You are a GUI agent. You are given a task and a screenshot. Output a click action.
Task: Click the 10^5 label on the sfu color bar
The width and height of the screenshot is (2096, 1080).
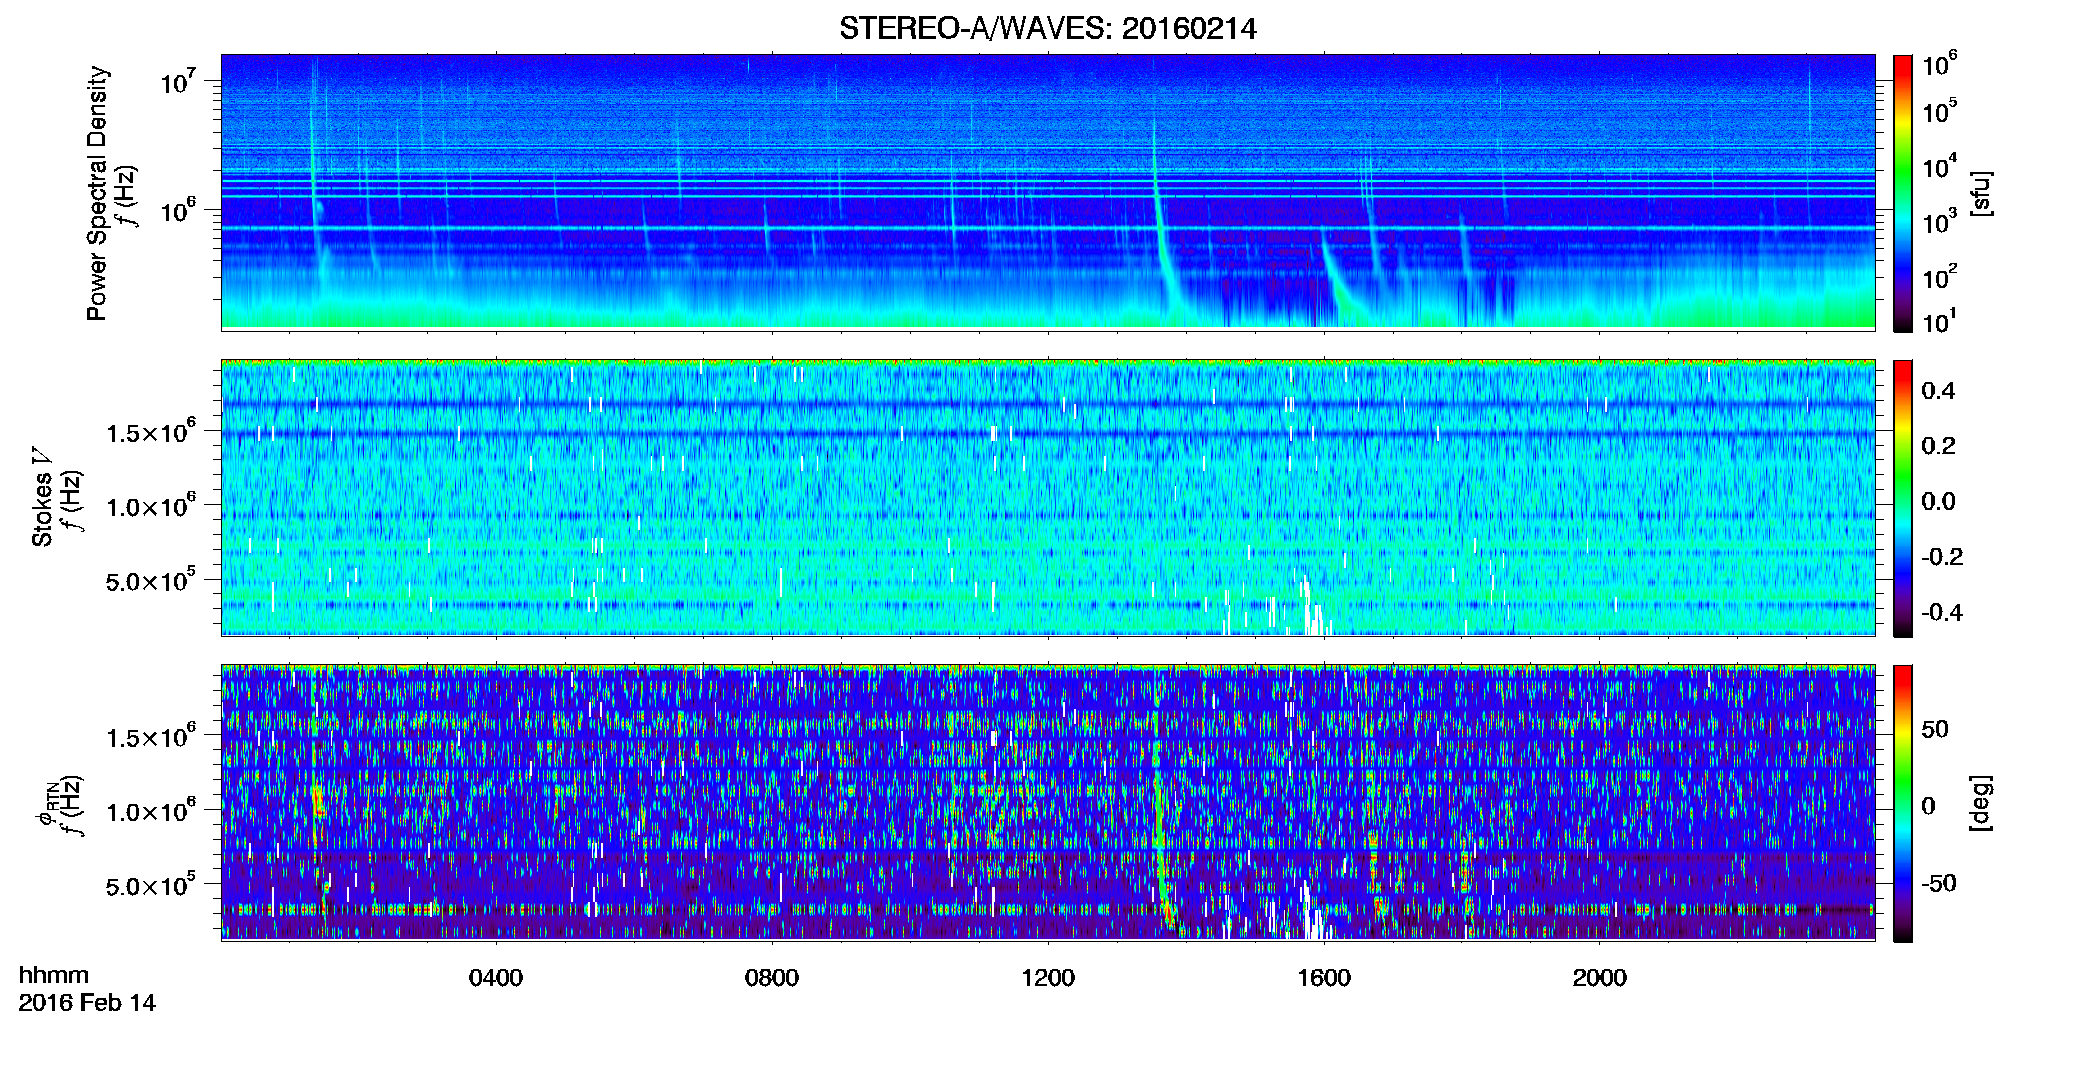point(1940,111)
